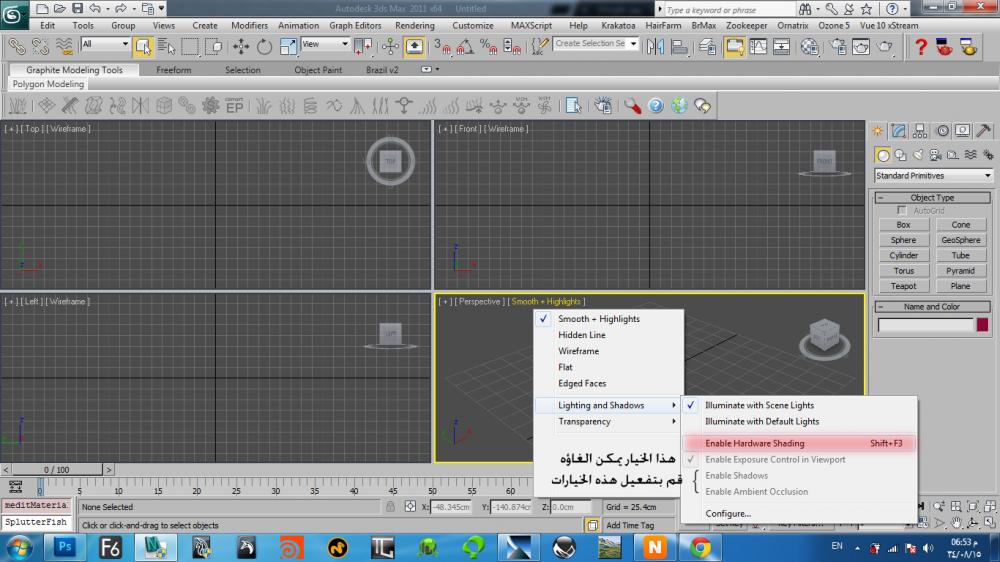Toggle the Angle Snap icon
1000x562 pixels.
point(465,47)
